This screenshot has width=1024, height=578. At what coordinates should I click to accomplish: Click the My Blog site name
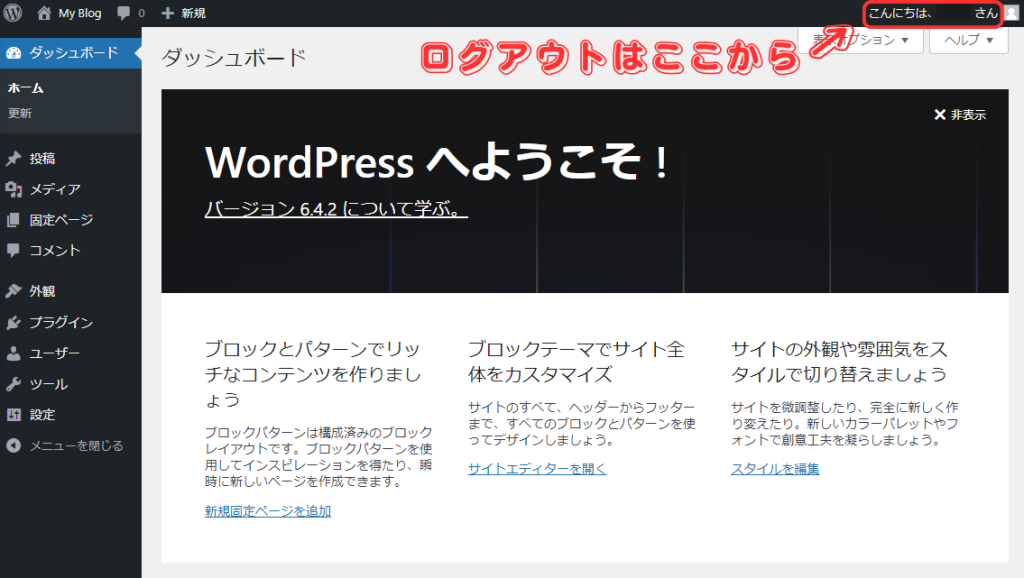pos(80,13)
